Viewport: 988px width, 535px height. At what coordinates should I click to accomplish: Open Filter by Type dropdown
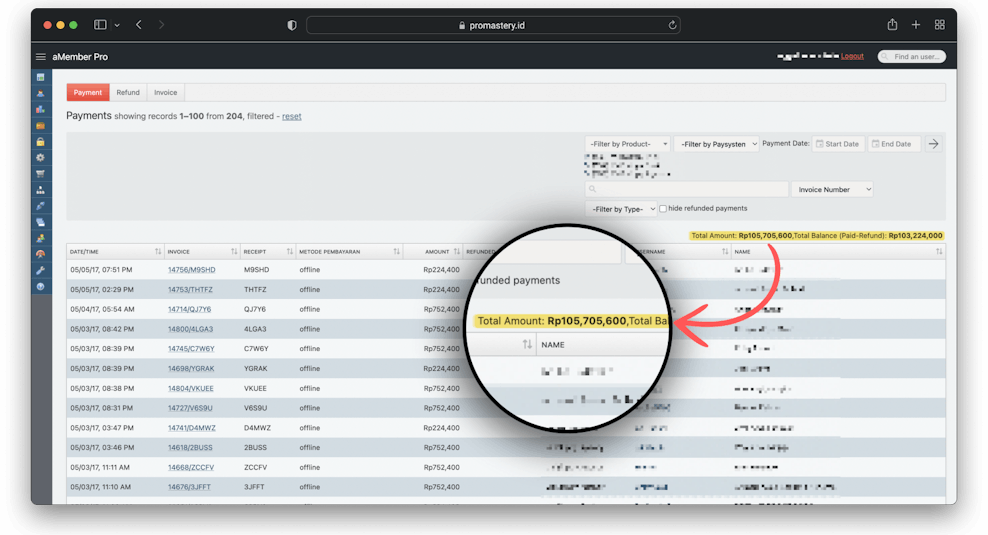click(x=621, y=209)
